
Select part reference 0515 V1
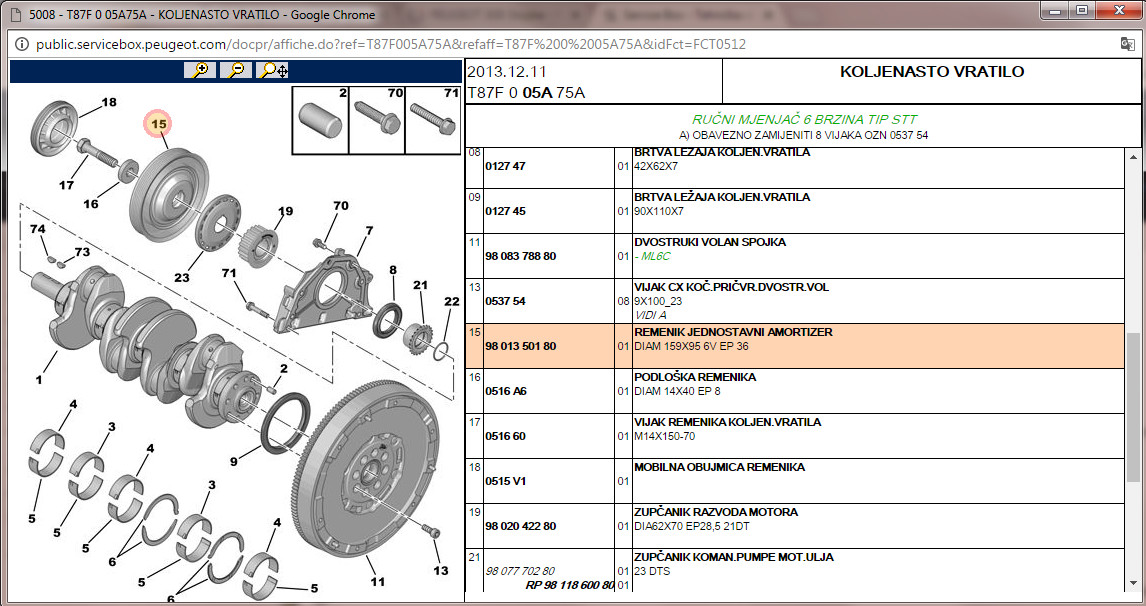506,481
